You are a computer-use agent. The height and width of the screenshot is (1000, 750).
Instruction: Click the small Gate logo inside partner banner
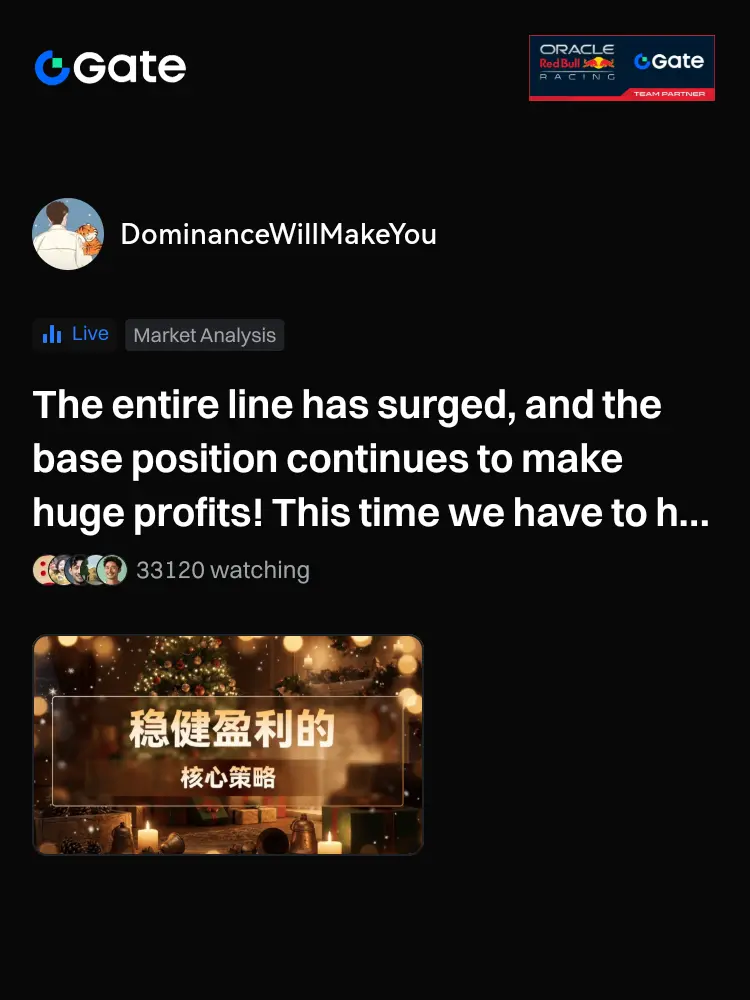(669, 61)
